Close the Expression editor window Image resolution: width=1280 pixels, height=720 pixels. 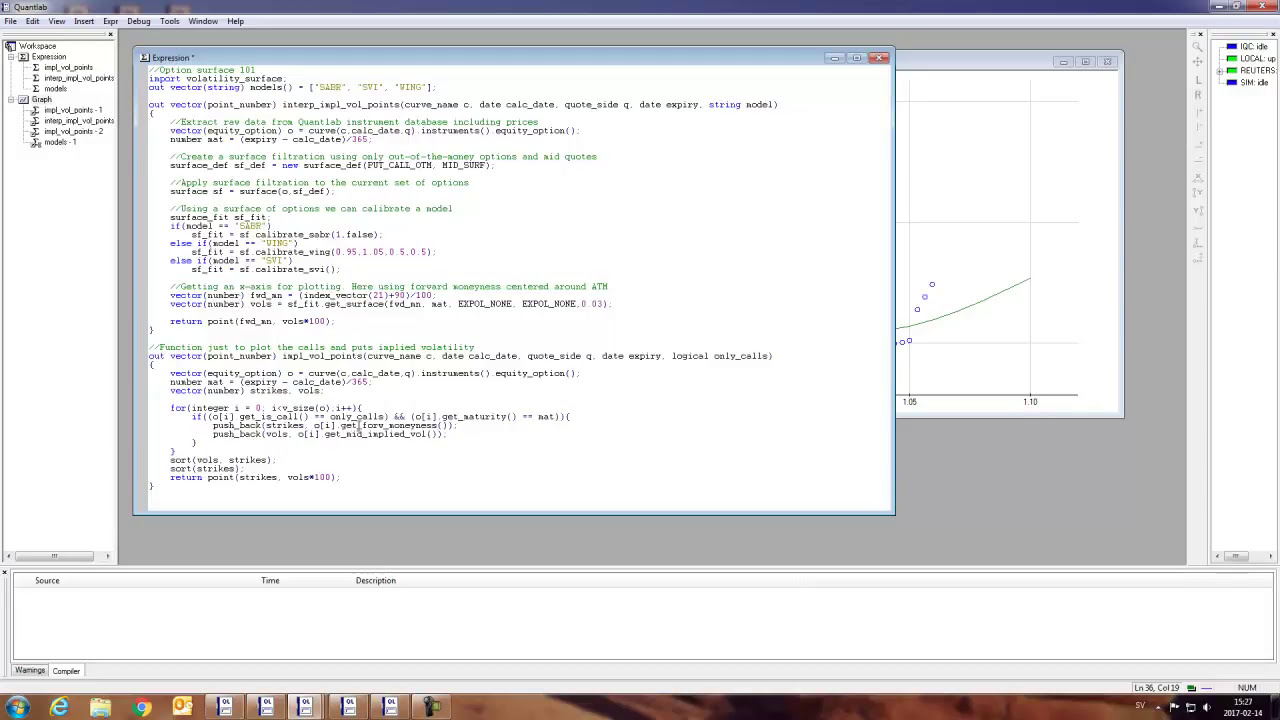tap(880, 58)
